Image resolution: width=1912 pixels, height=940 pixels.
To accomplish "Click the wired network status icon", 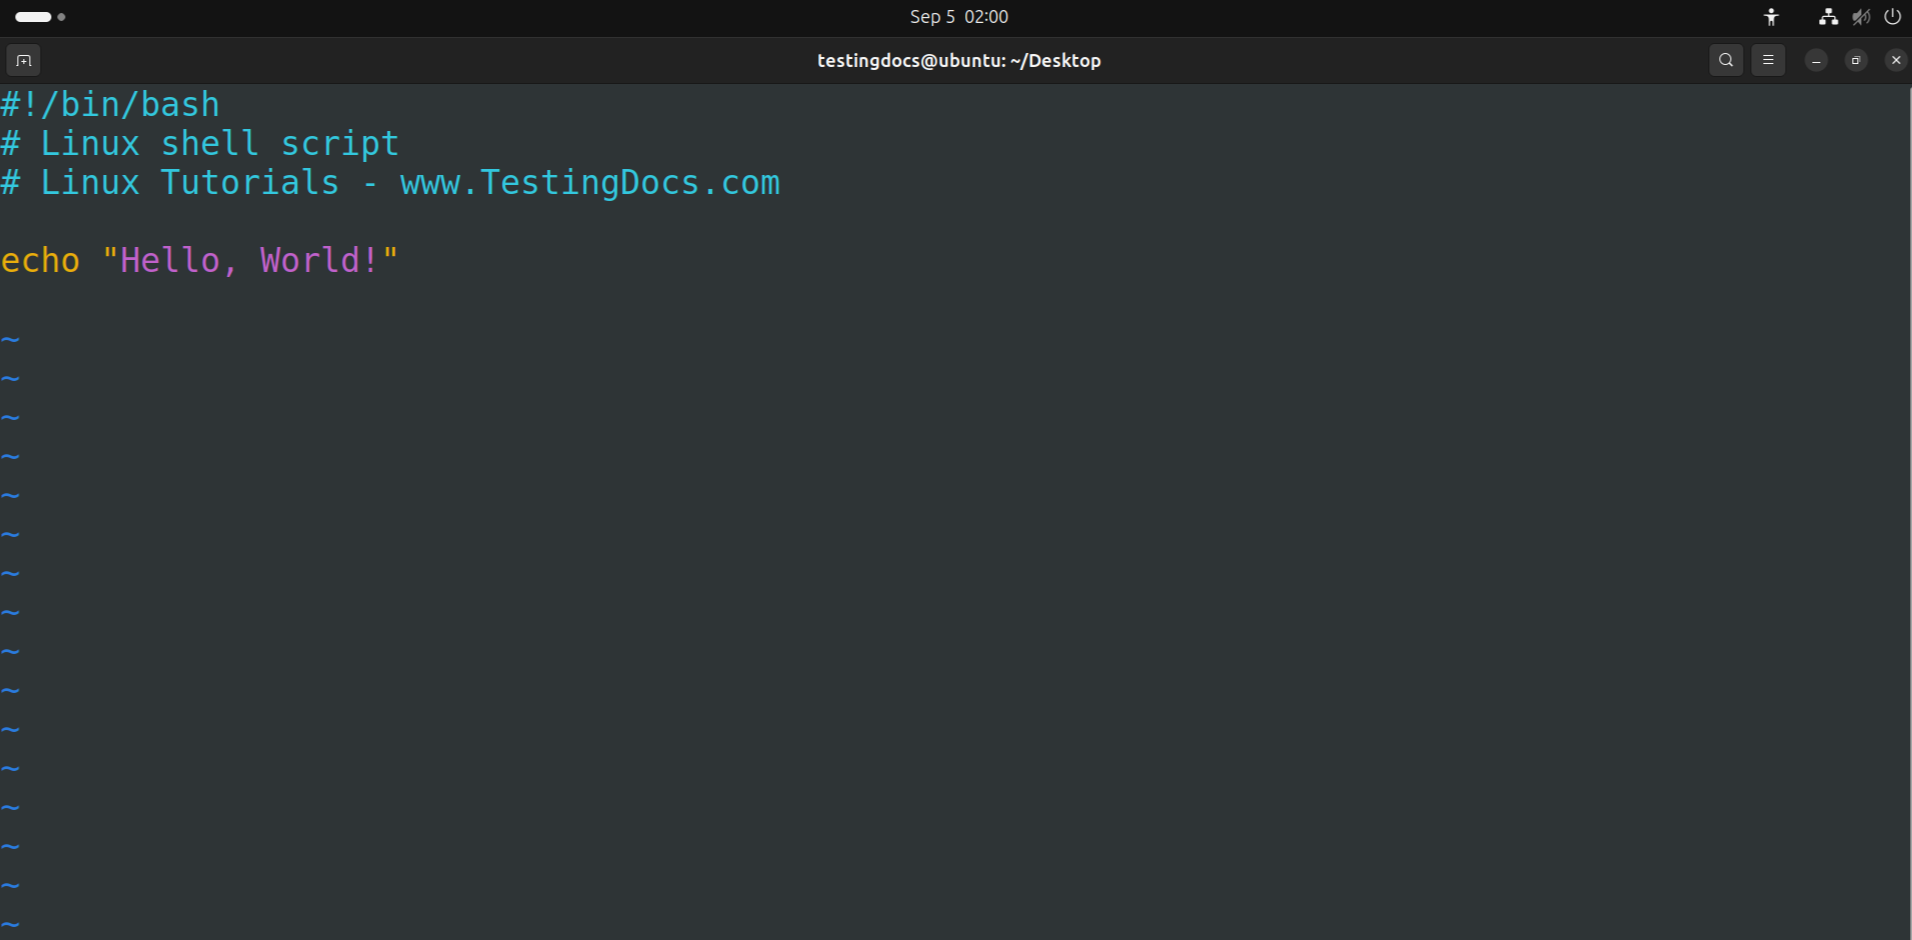I will point(1827,17).
